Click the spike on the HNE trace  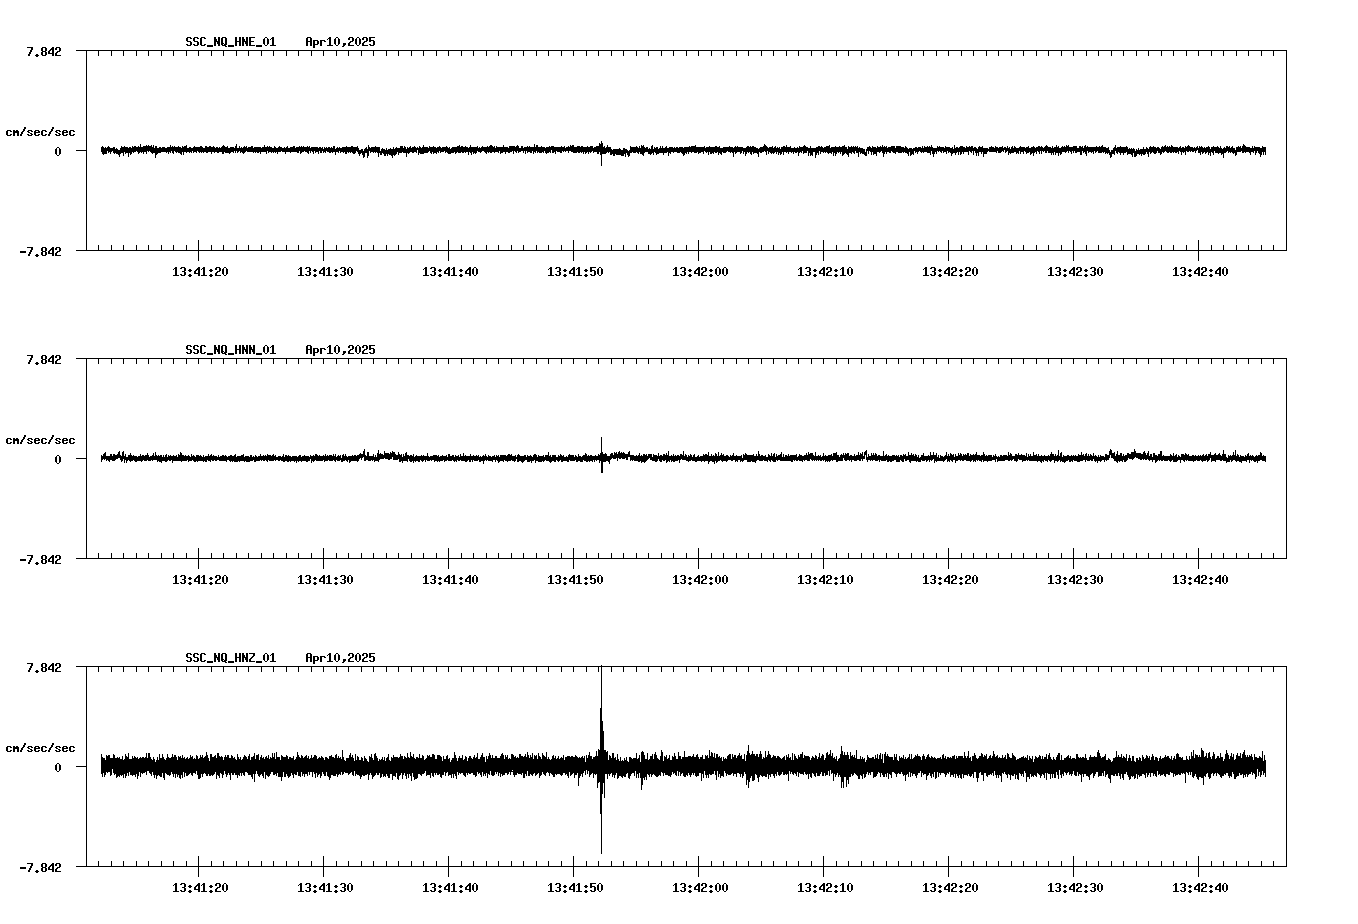(601, 150)
